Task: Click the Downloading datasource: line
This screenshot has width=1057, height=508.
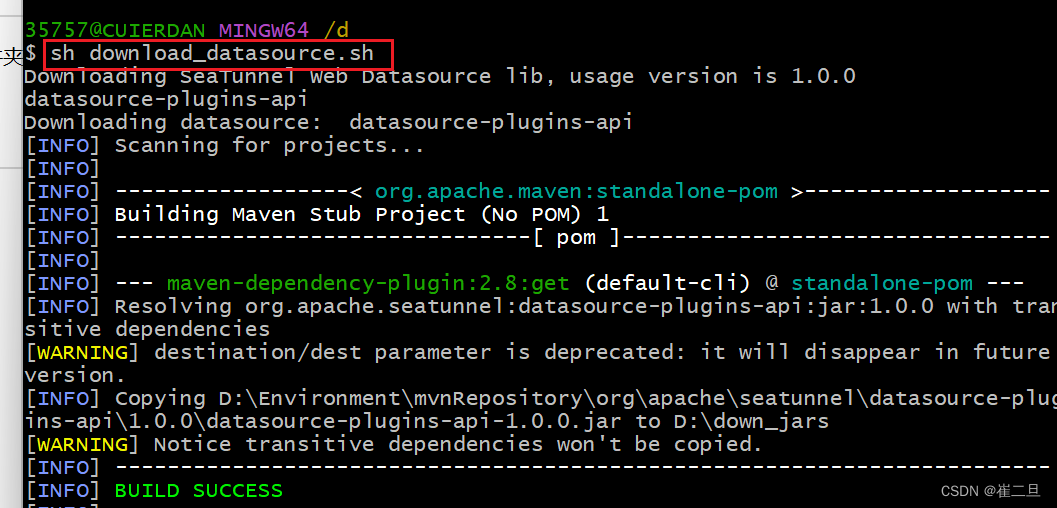Action: (x=327, y=123)
